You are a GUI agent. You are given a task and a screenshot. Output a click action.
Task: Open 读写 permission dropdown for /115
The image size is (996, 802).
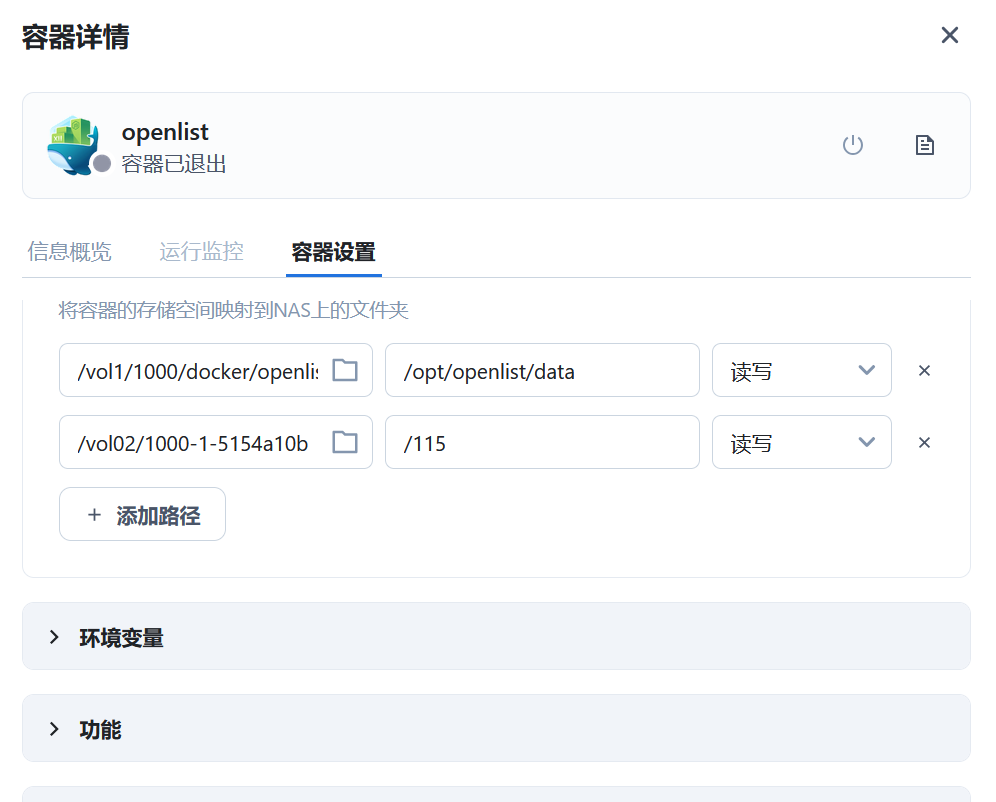coord(802,442)
